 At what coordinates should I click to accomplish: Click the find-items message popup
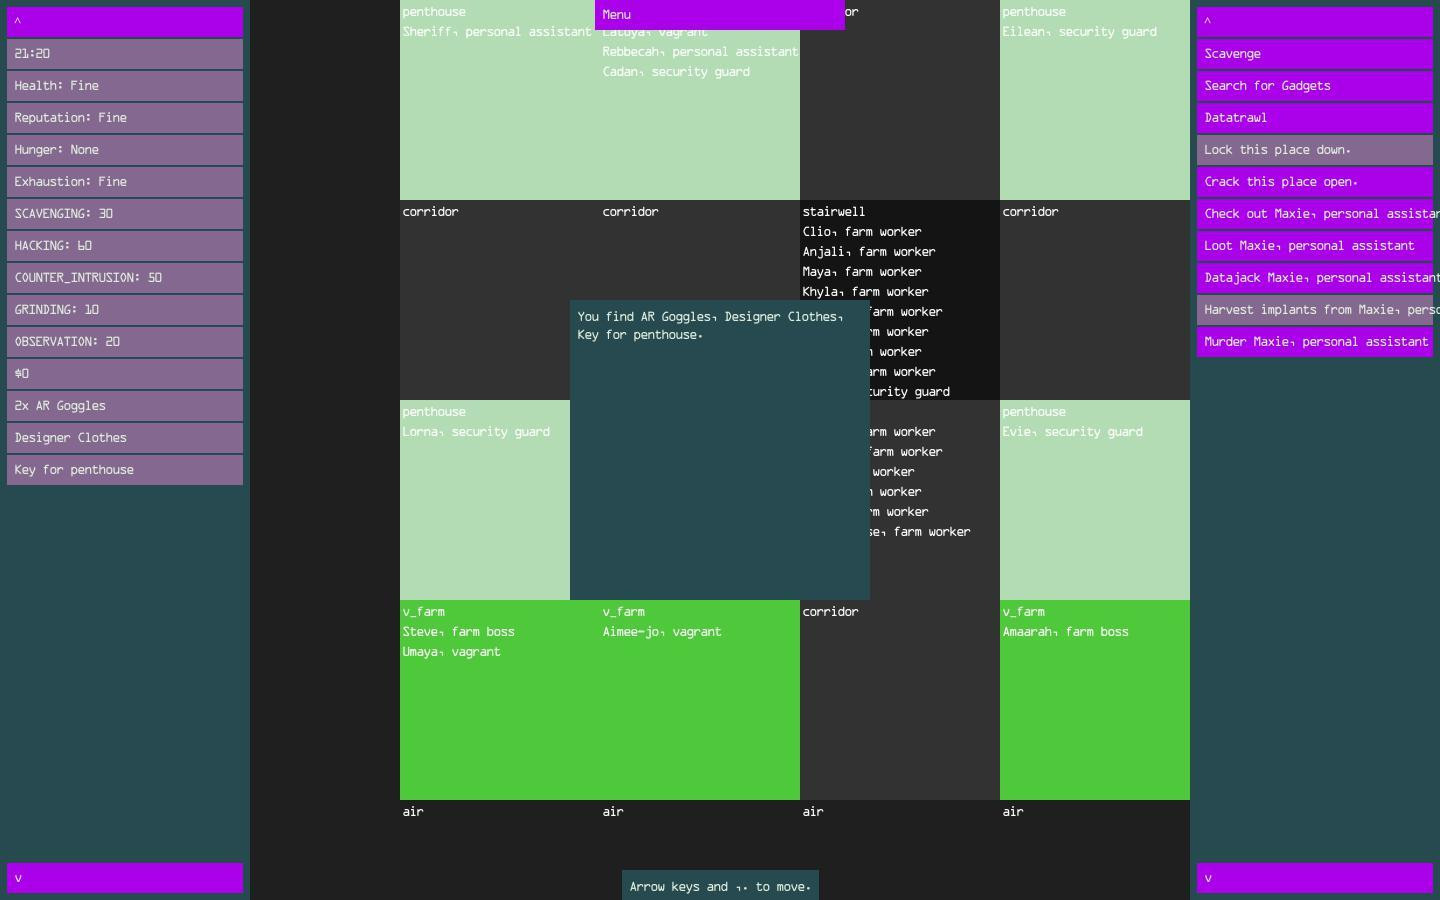(x=720, y=450)
